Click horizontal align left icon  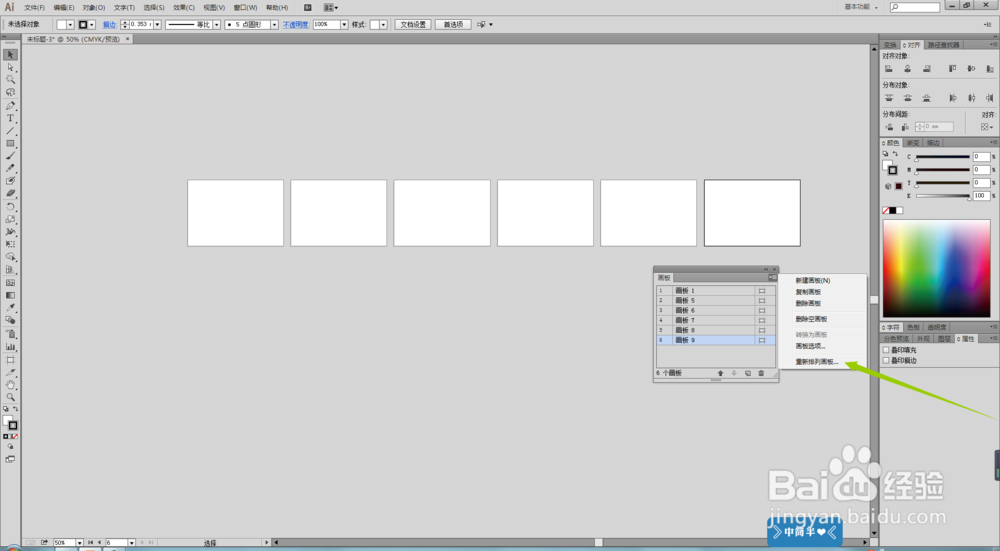(x=888, y=68)
